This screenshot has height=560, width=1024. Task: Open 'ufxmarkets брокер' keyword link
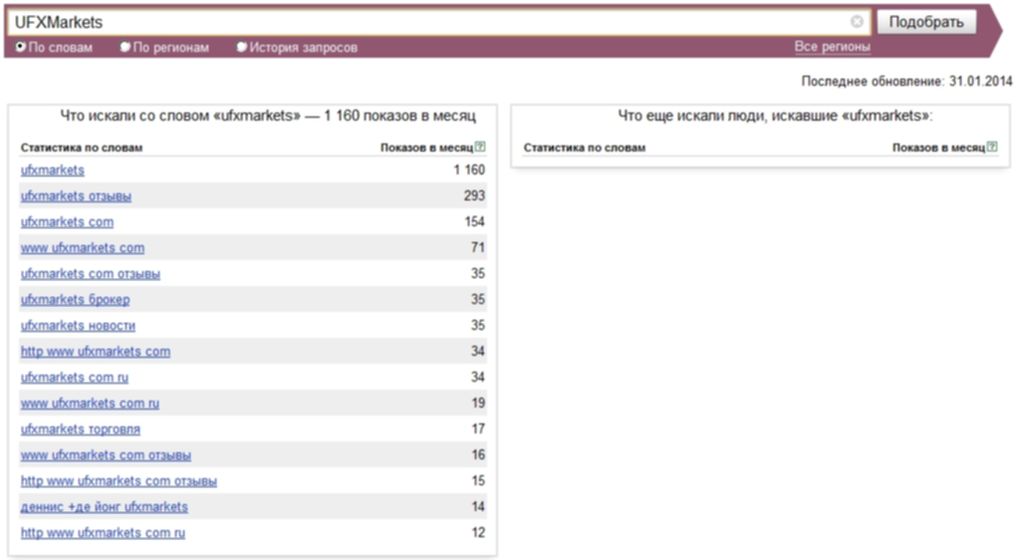click(x=75, y=300)
